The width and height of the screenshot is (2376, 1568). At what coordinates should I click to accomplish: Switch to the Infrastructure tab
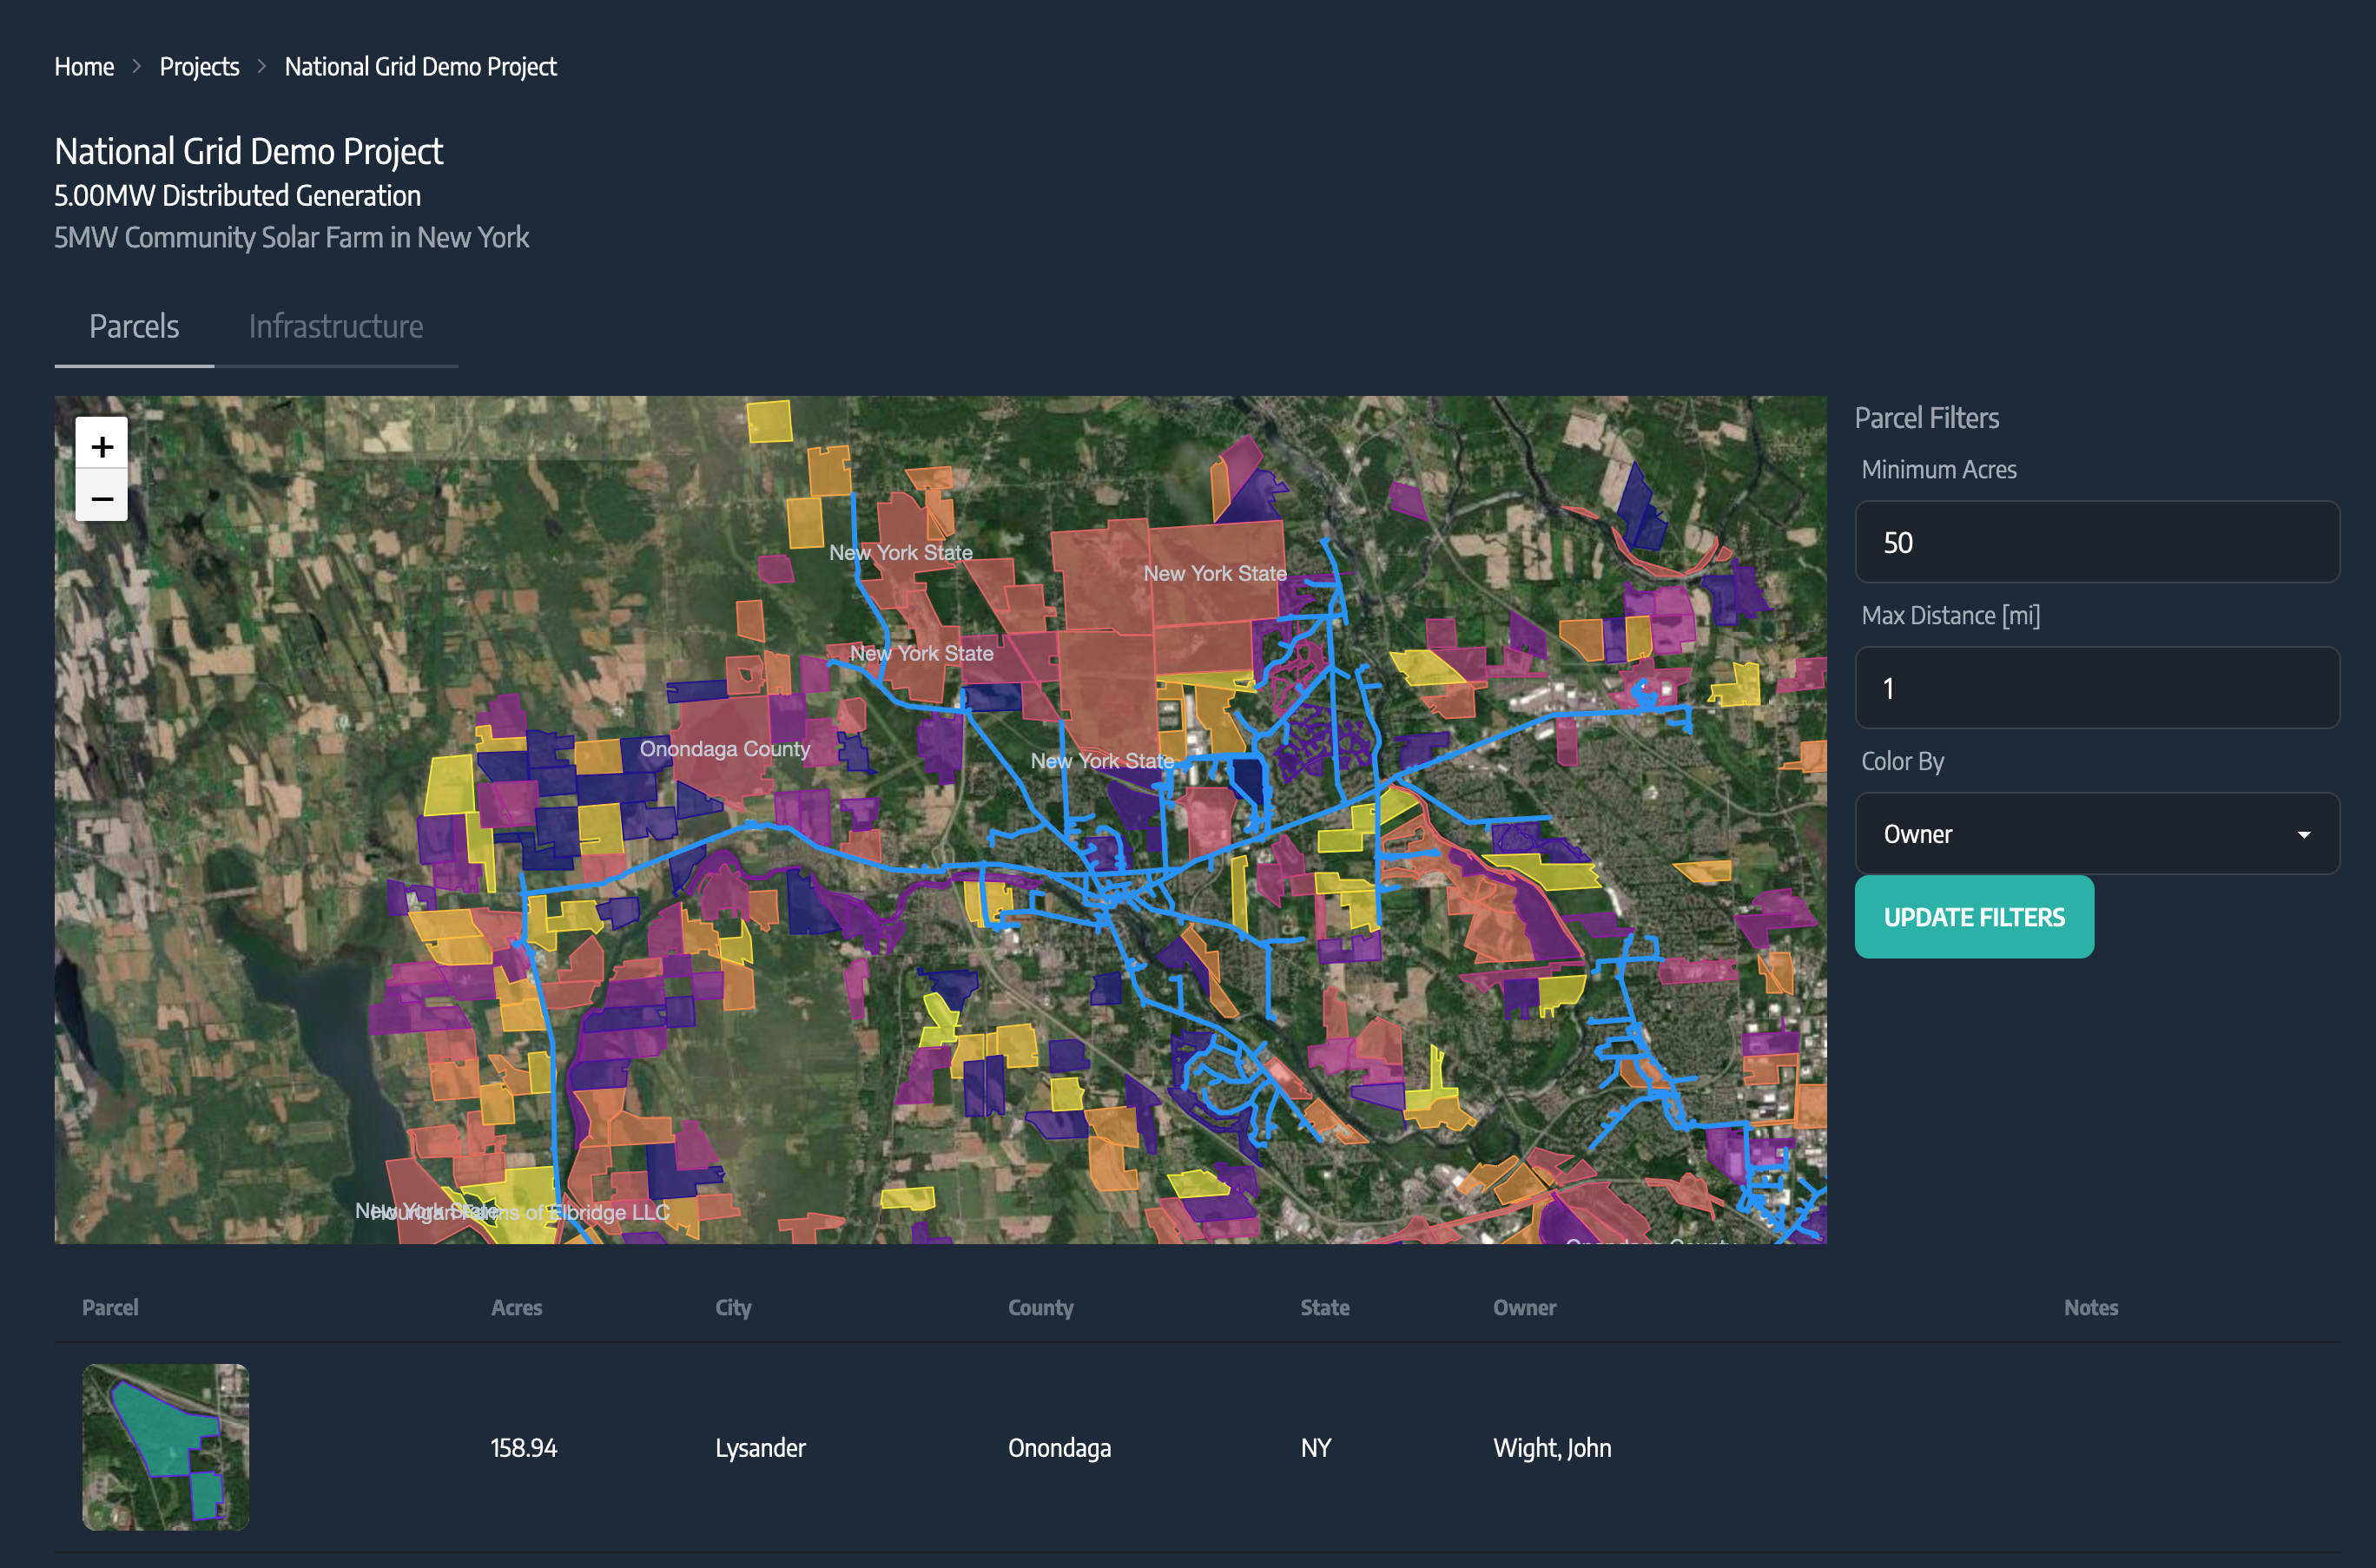[336, 326]
